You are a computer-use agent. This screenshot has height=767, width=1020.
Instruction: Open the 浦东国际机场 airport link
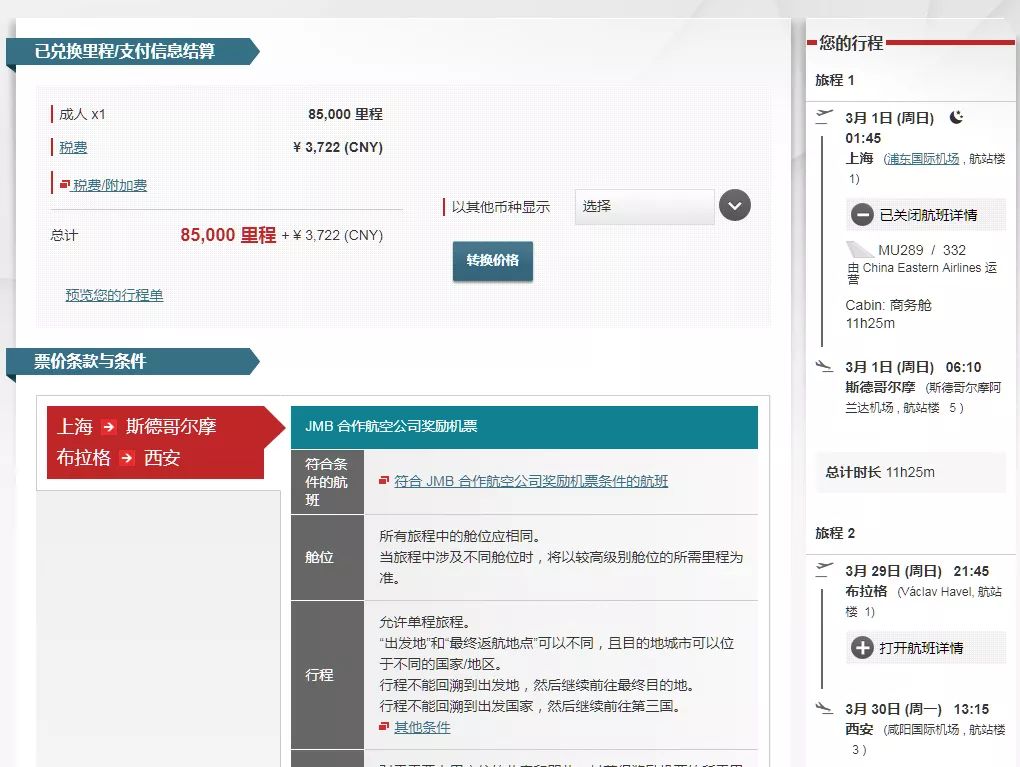click(x=921, y=159)
